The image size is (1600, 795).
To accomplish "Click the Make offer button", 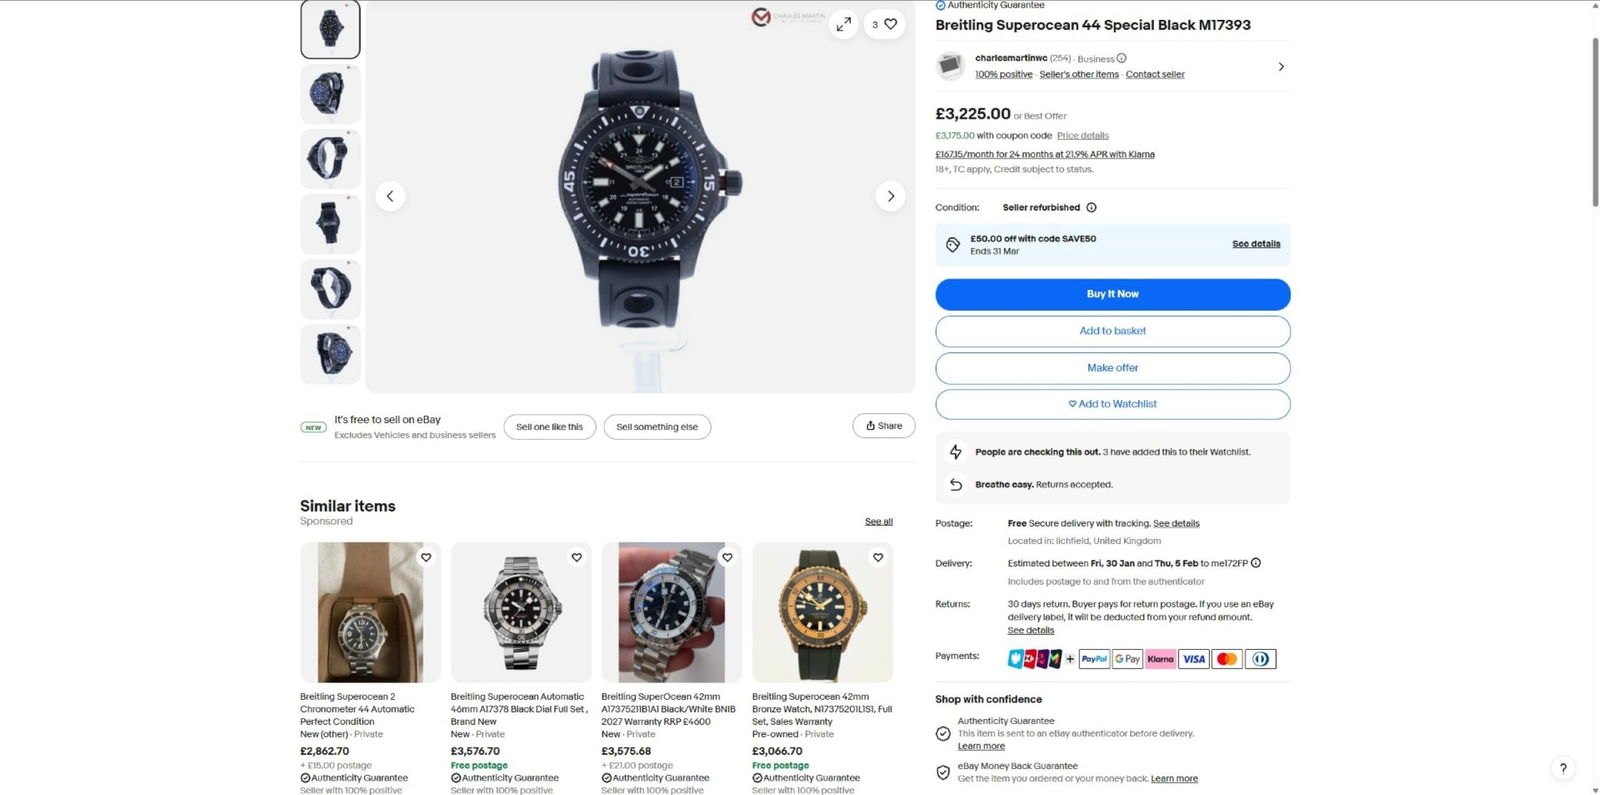I will (1112, 368).
